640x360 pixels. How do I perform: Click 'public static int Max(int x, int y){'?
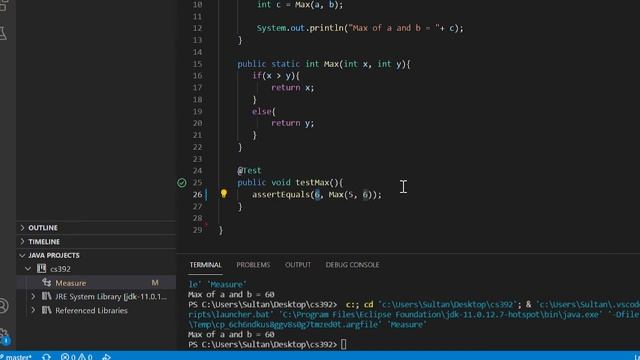[324, 64]
